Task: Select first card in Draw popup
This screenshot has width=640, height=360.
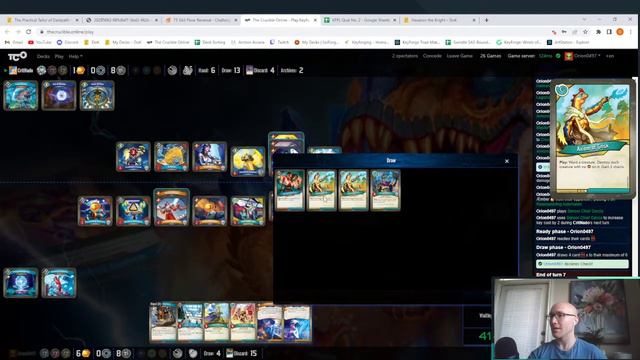Action: pyautogui.click(x=290, y=190)
